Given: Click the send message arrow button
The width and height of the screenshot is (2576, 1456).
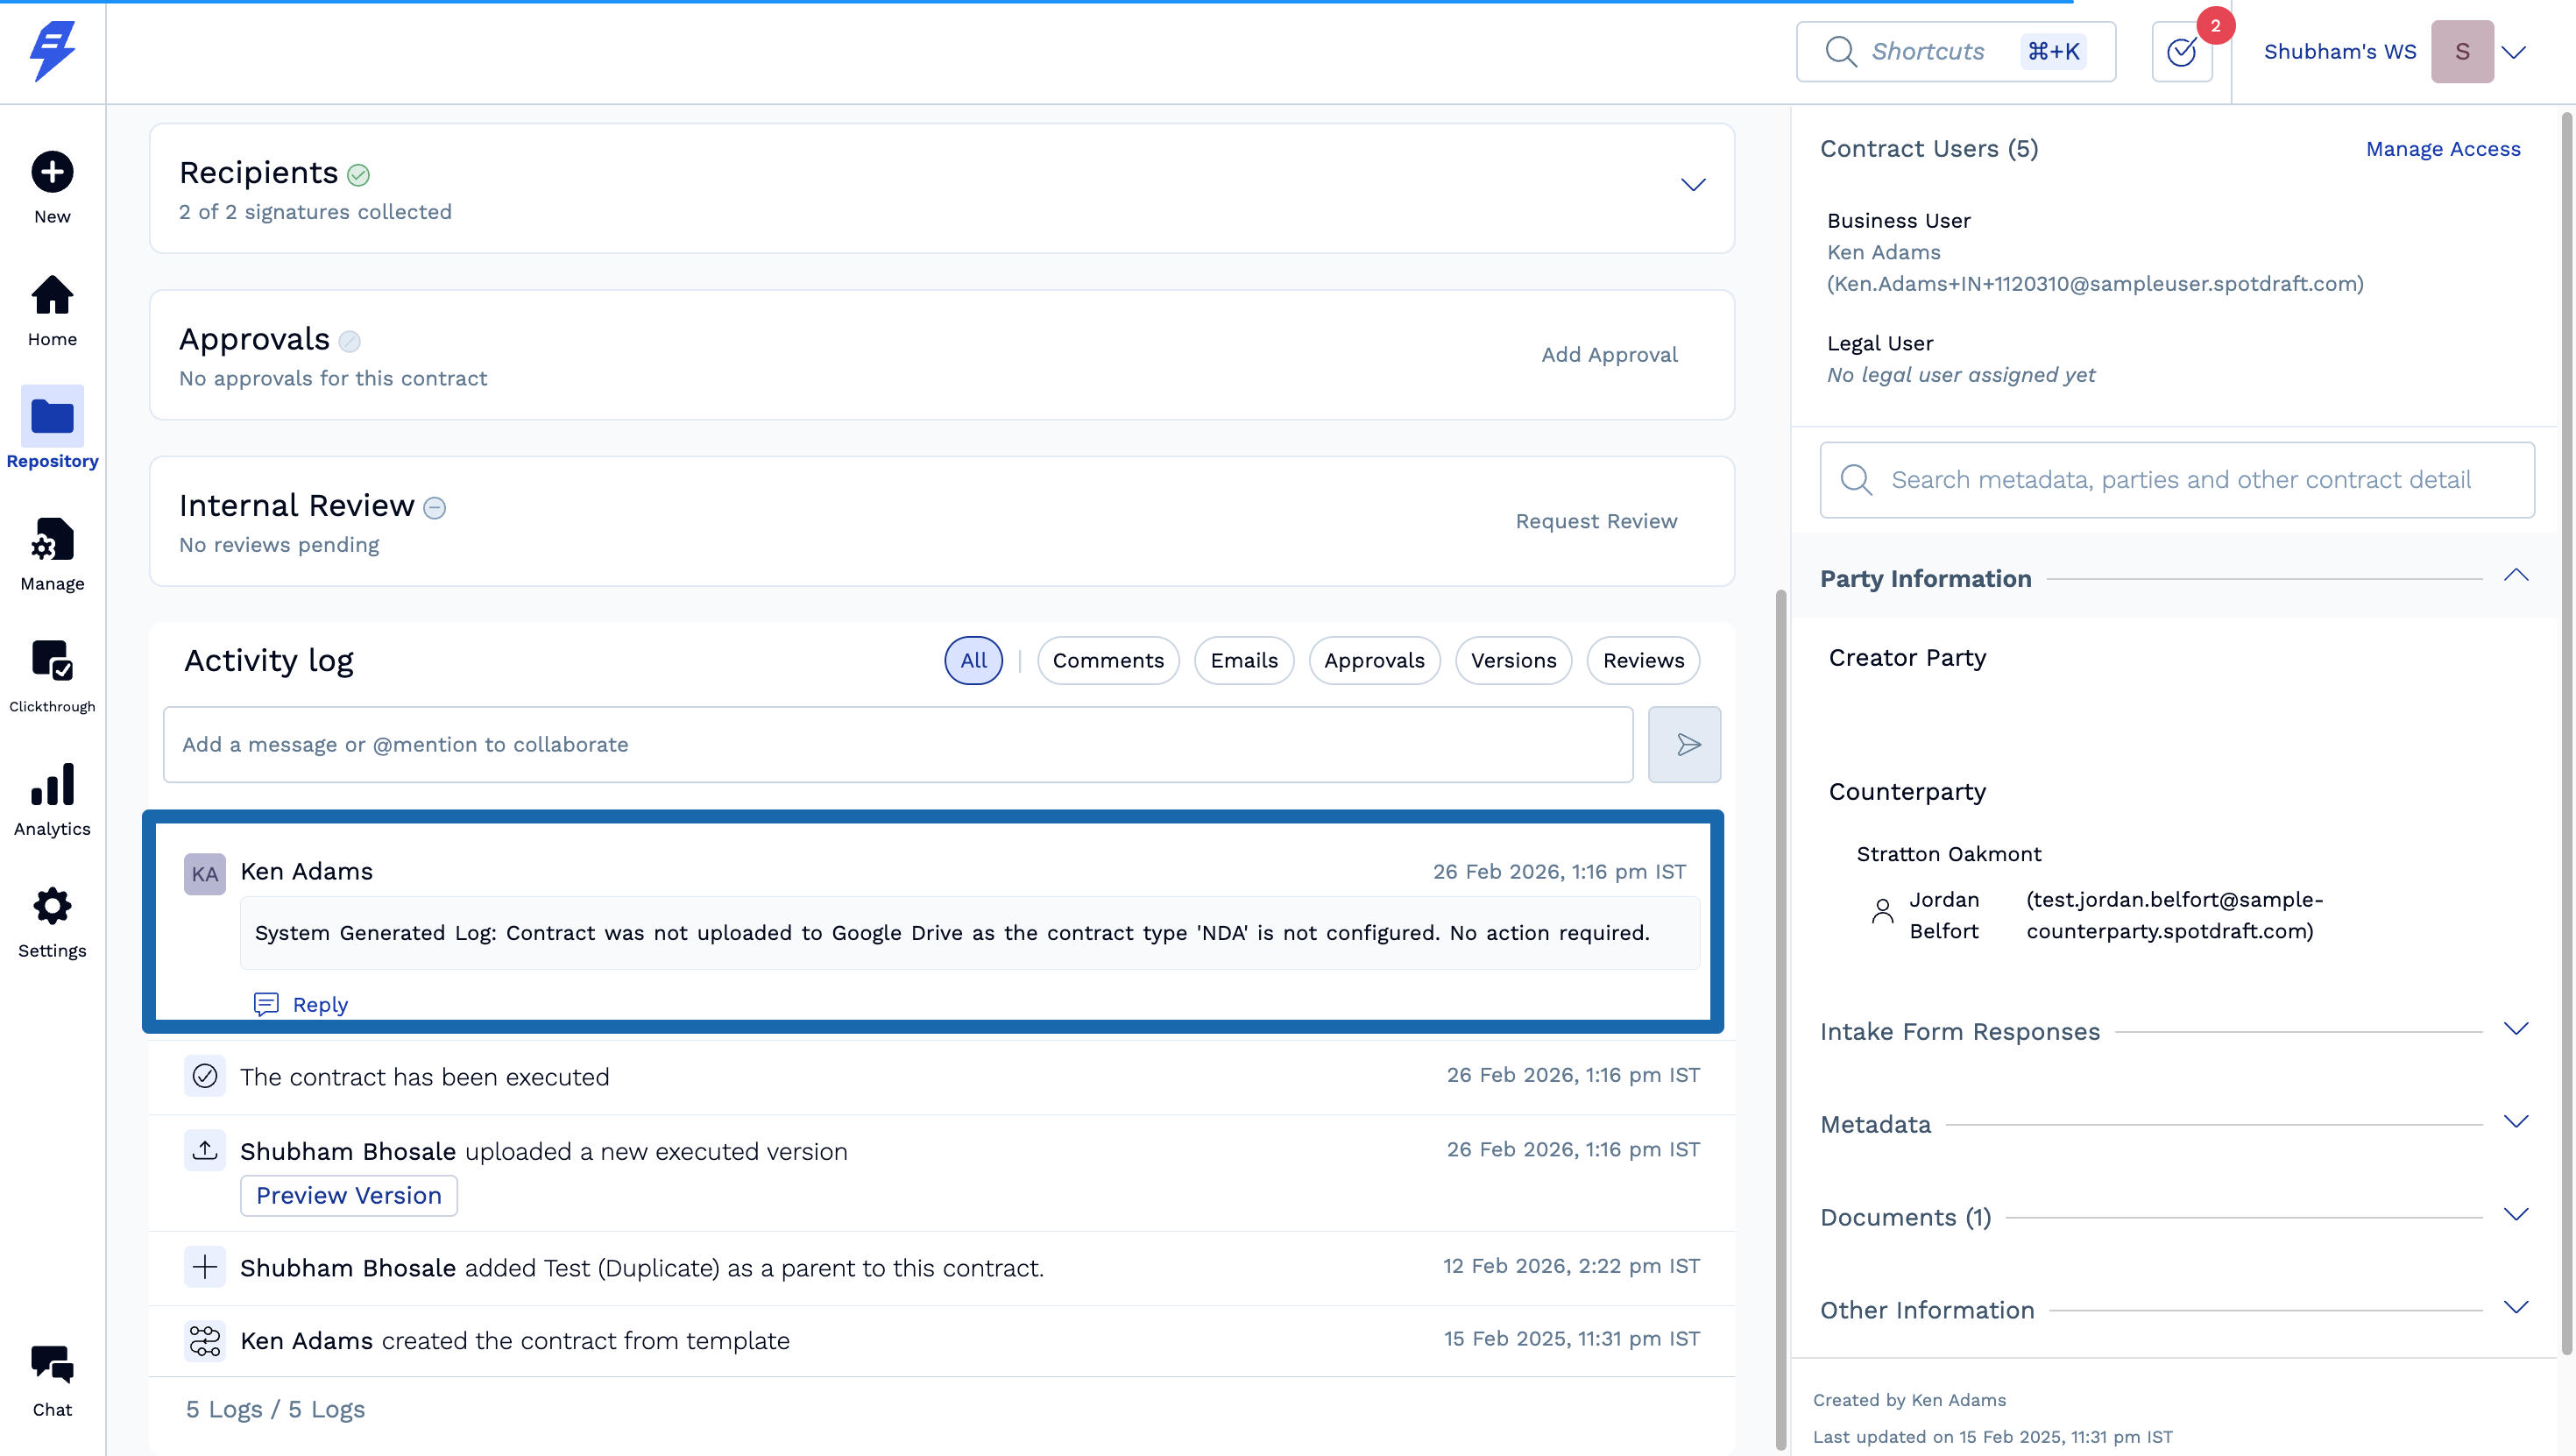Looking at the screenshot, I should [1684, 744].
